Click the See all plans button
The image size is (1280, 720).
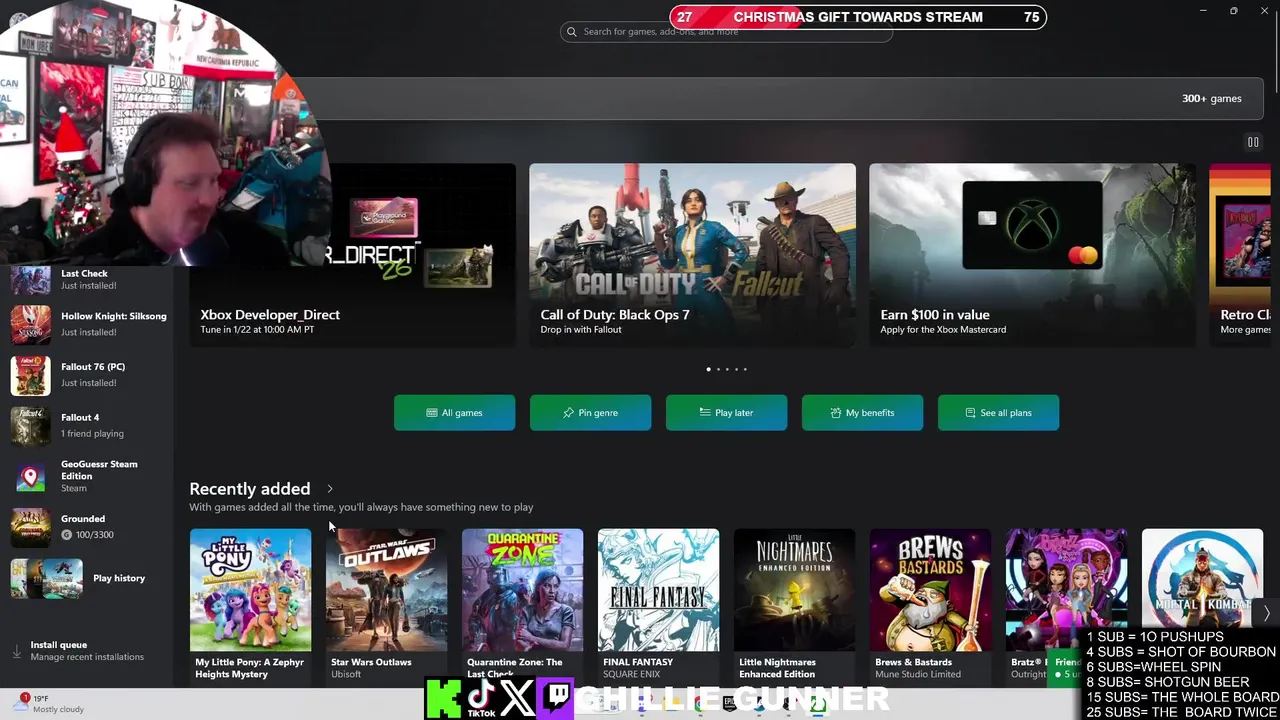pyautogui.click(x=998, y=412)
